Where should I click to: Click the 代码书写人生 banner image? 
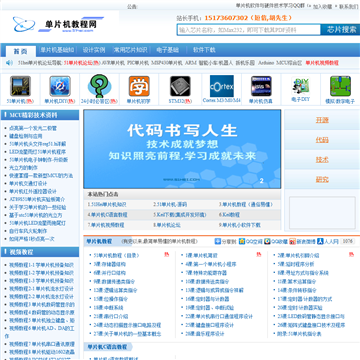[x=182, y=149]
